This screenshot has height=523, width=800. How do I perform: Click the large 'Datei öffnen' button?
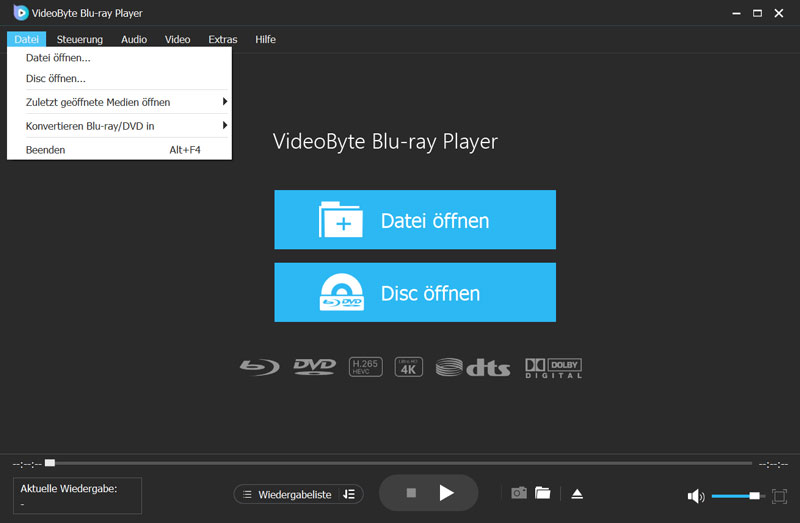pos(415,220)
